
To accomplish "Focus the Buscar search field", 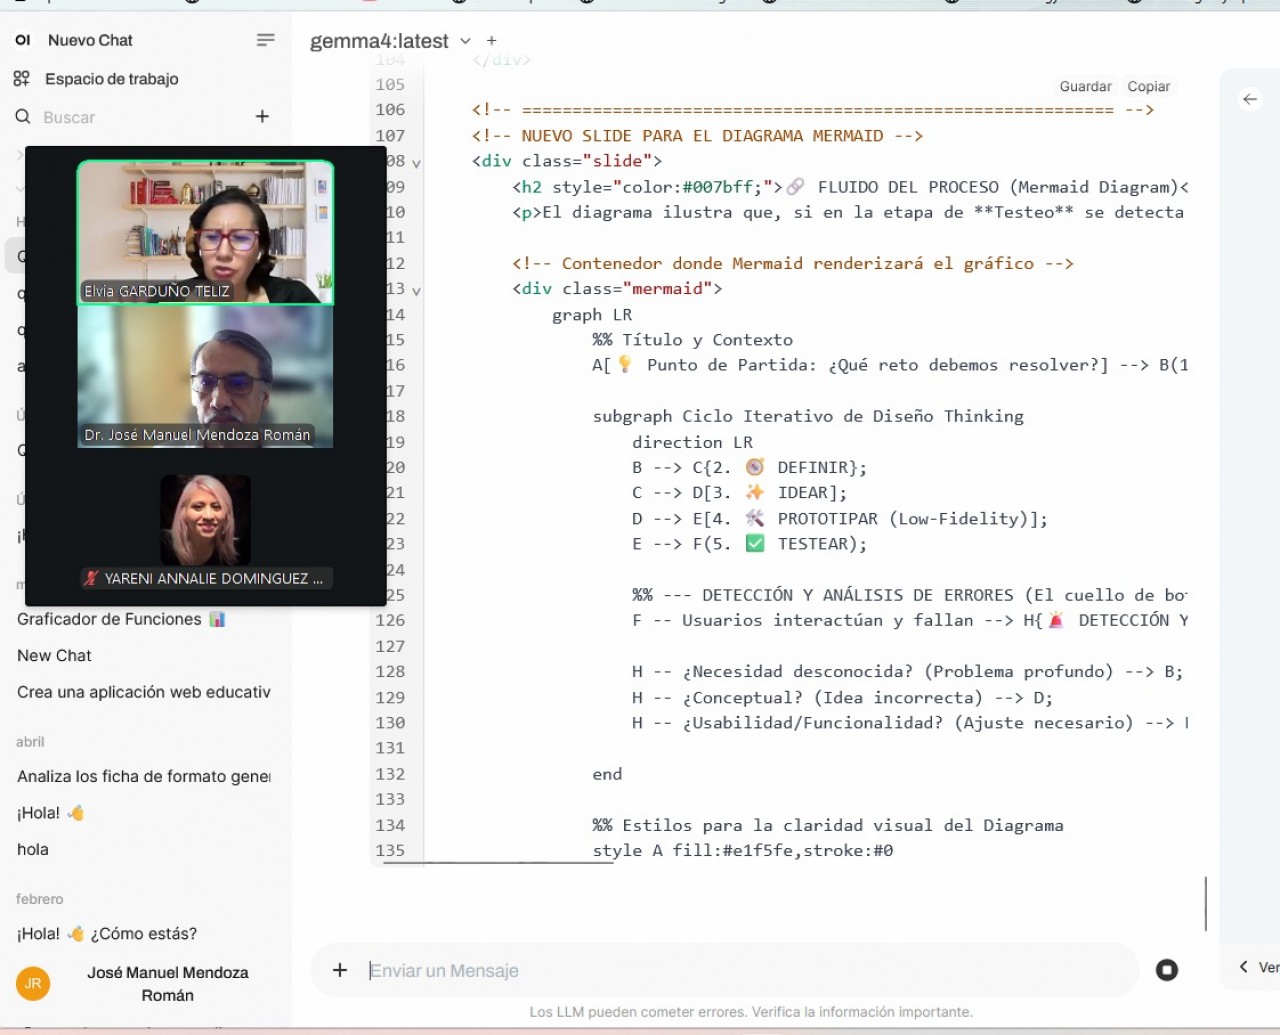I will [140, 117].
